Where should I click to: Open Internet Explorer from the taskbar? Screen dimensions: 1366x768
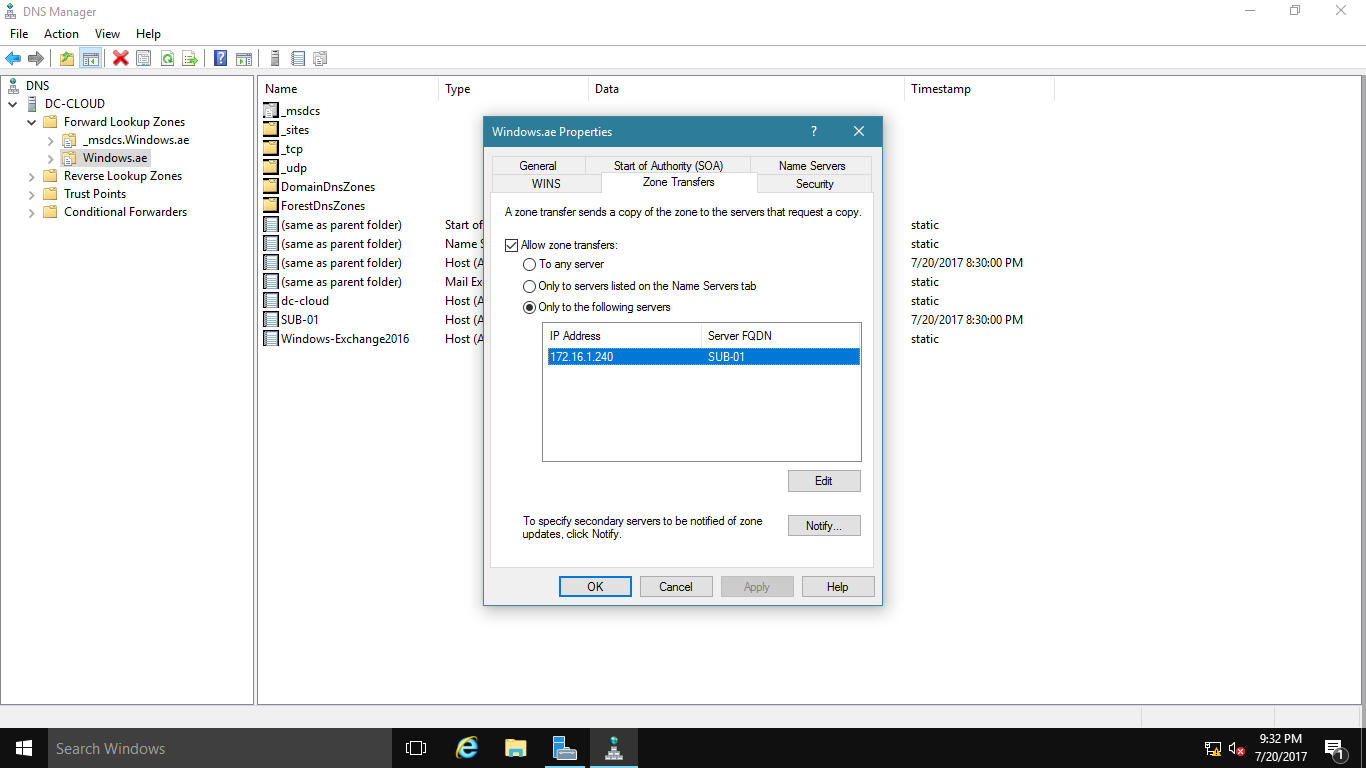pyautogui.click(x=466, y=748)
